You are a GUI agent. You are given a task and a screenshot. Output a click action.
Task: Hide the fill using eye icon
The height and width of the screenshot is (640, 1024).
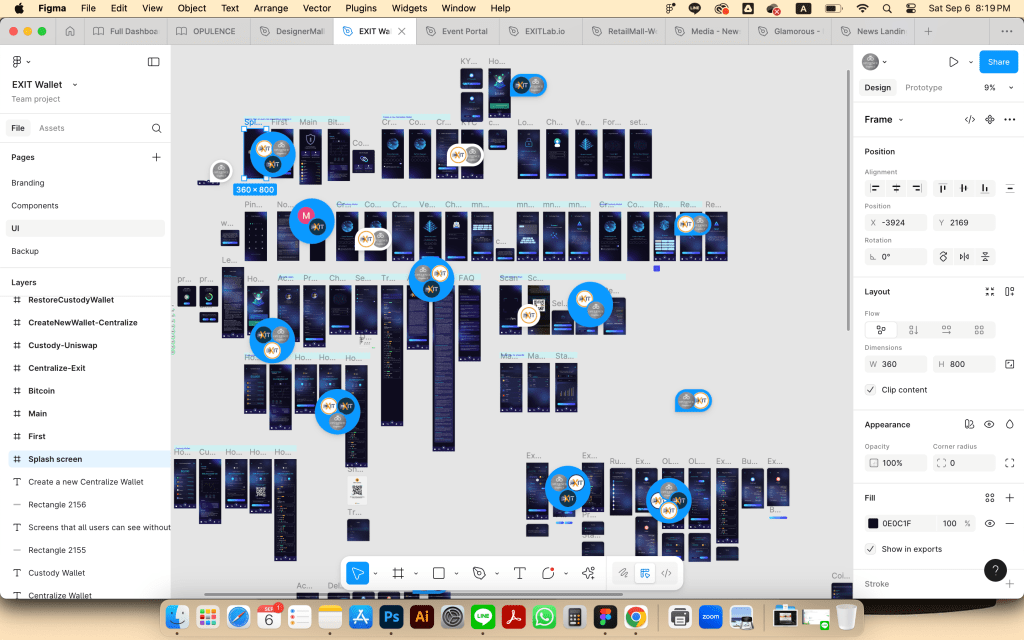[x=989, y=523]
